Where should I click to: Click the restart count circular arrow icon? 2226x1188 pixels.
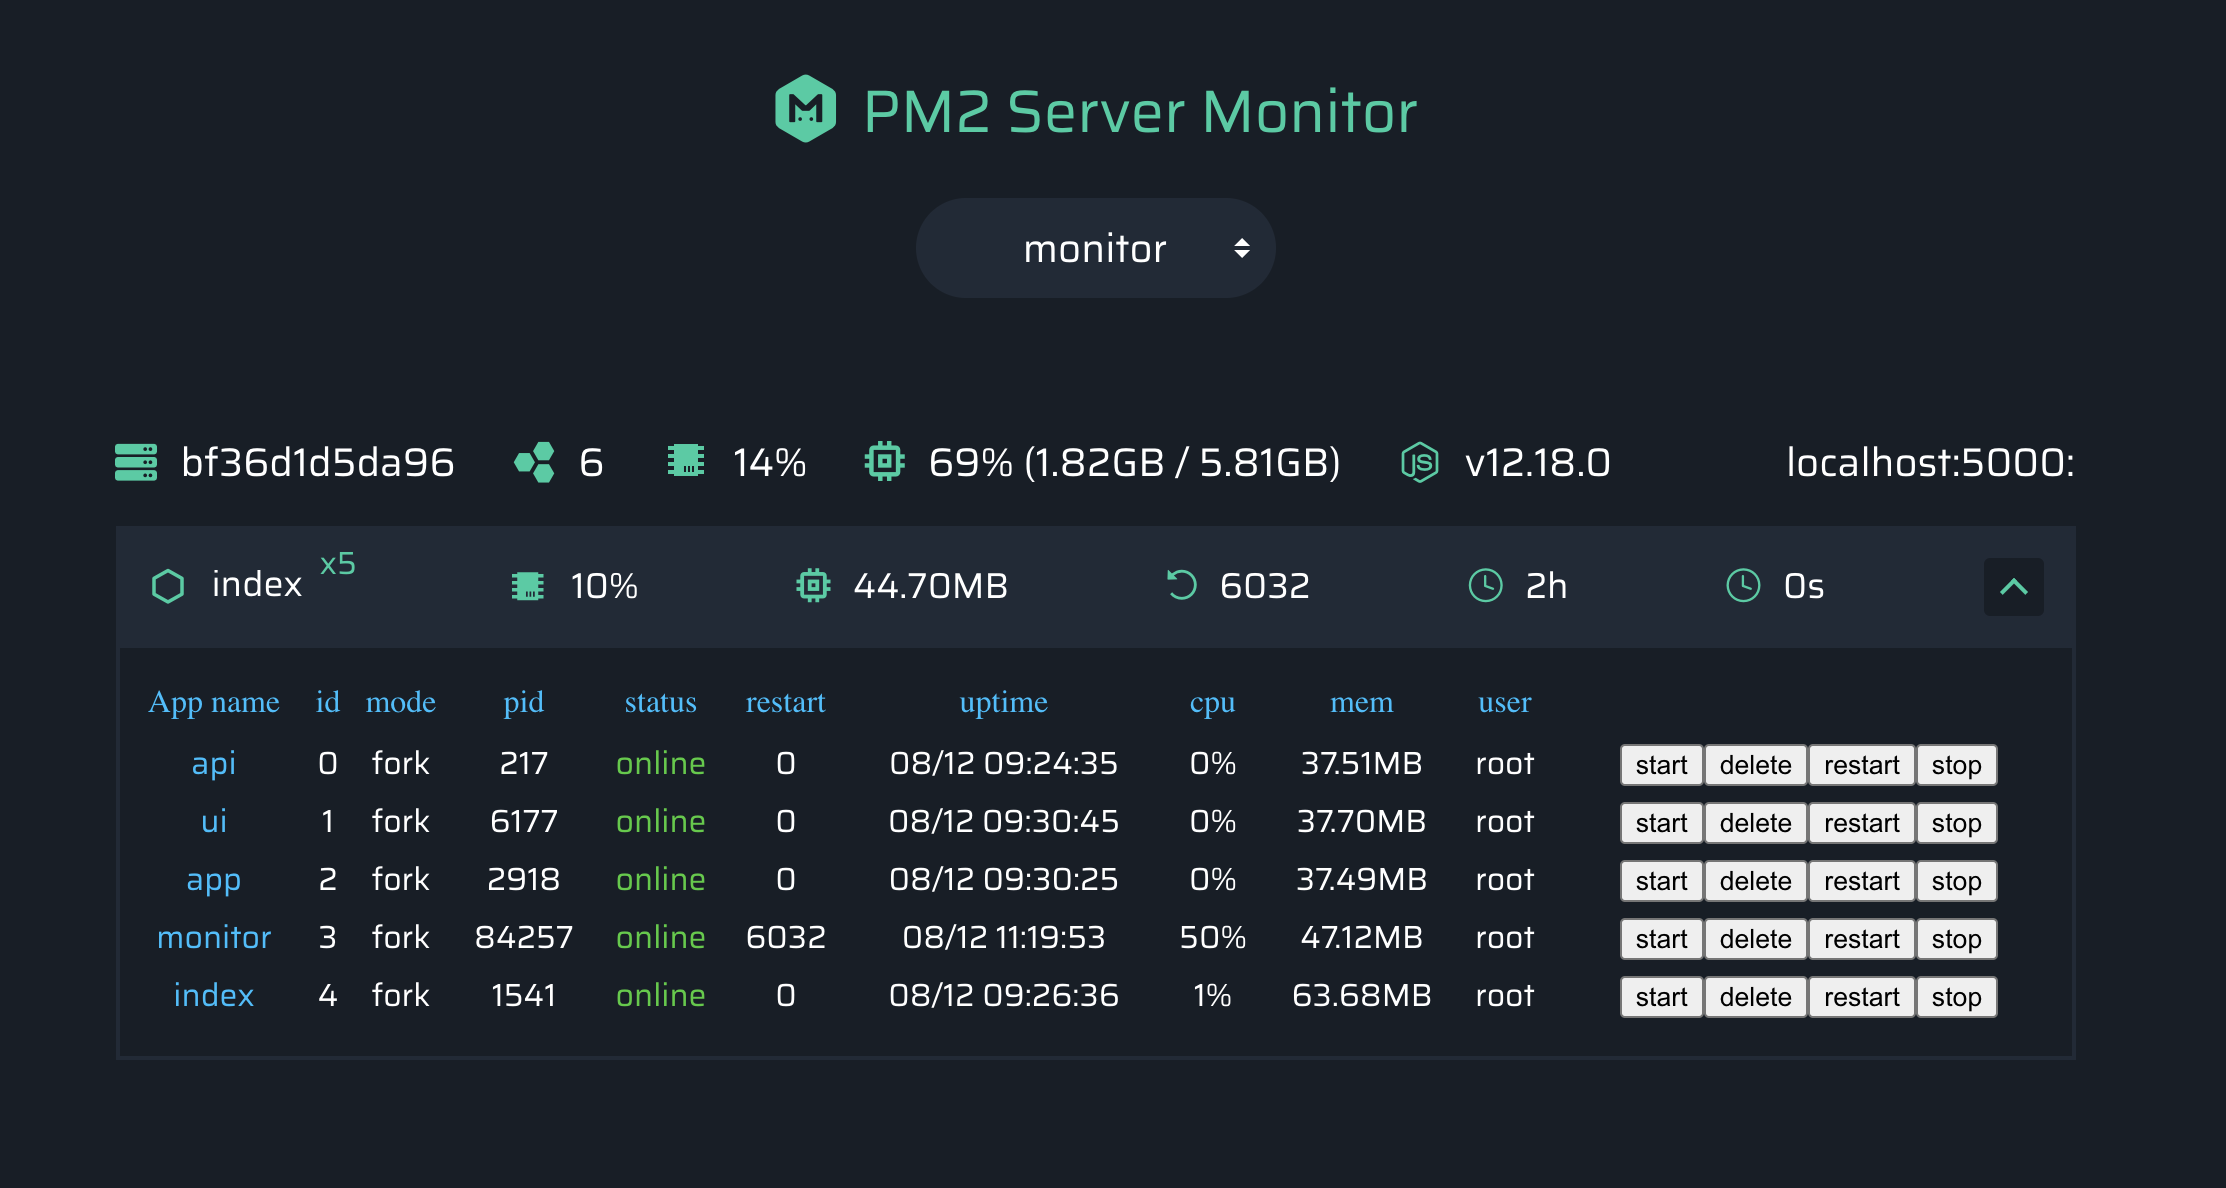pos(1181,585)
